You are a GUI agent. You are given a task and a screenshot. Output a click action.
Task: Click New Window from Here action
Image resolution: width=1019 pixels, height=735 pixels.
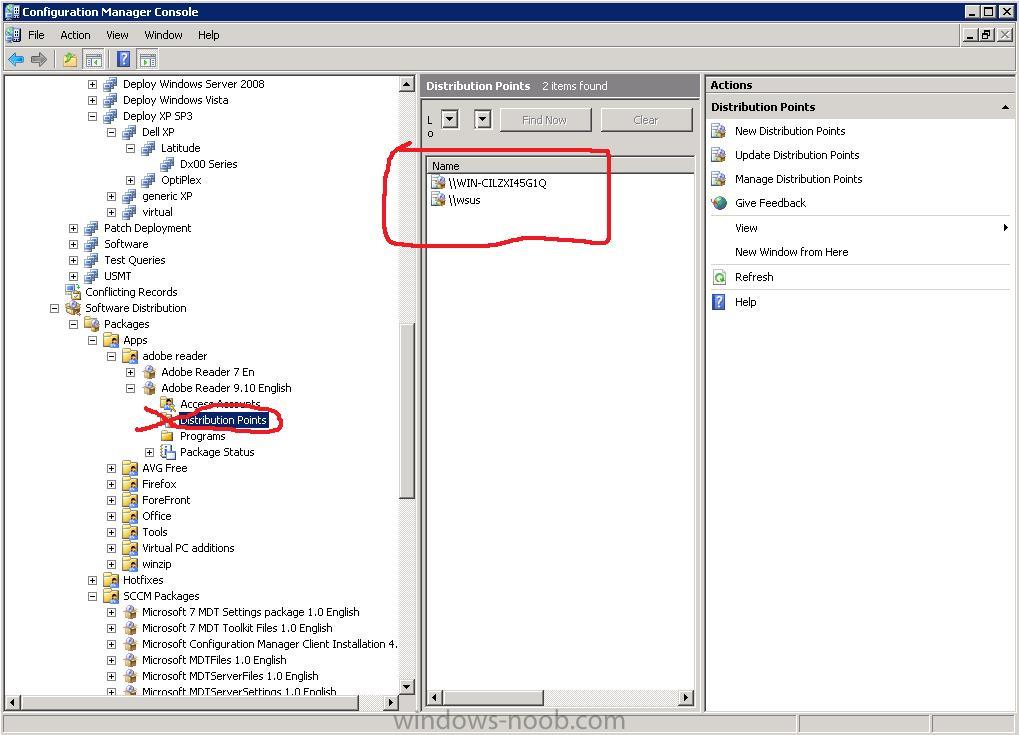(x=791, y=252)
